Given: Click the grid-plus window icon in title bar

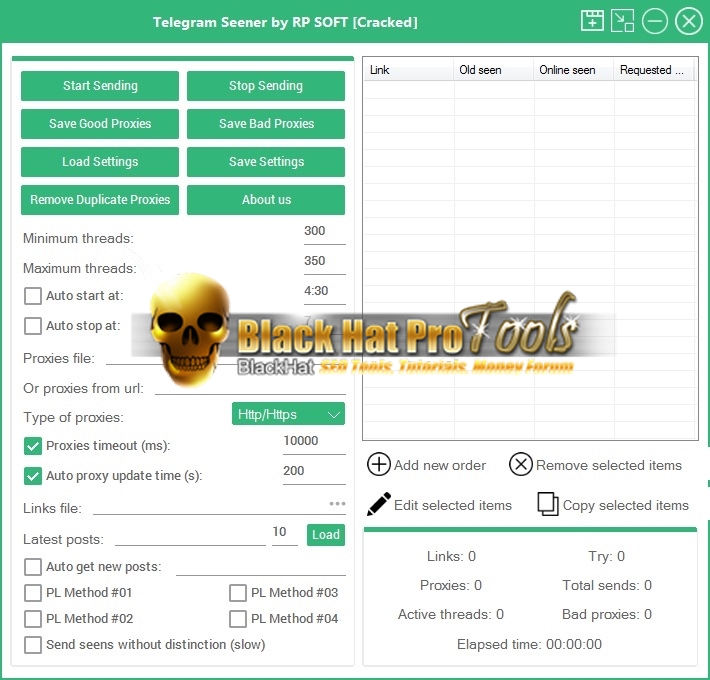Looking at the screenshot, I should [x=592, y=21].
